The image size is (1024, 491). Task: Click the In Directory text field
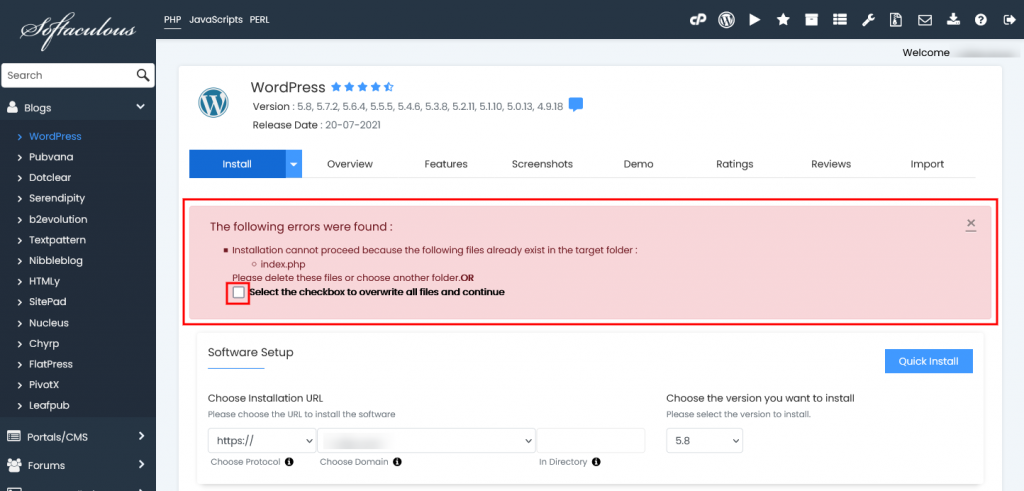pyautogui.click(x=590, y=441)
